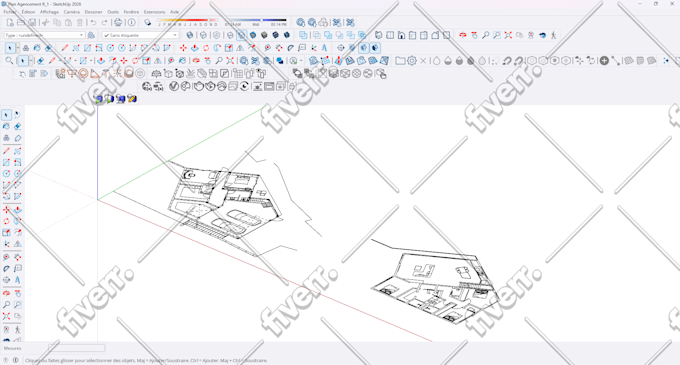The height and width of the screenshot is (365, 680).
Task: Click the Undo arrow icon
Action: click(93, 23)
